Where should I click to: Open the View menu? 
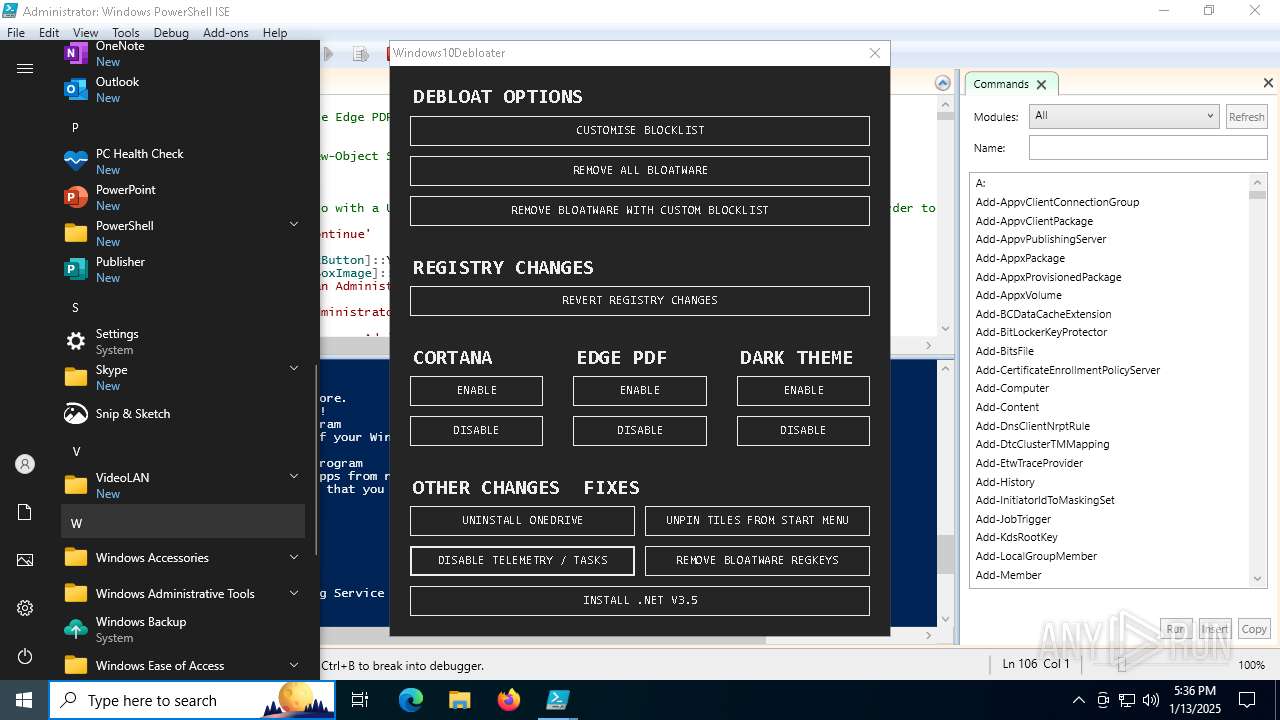click(x=86, y=33)
